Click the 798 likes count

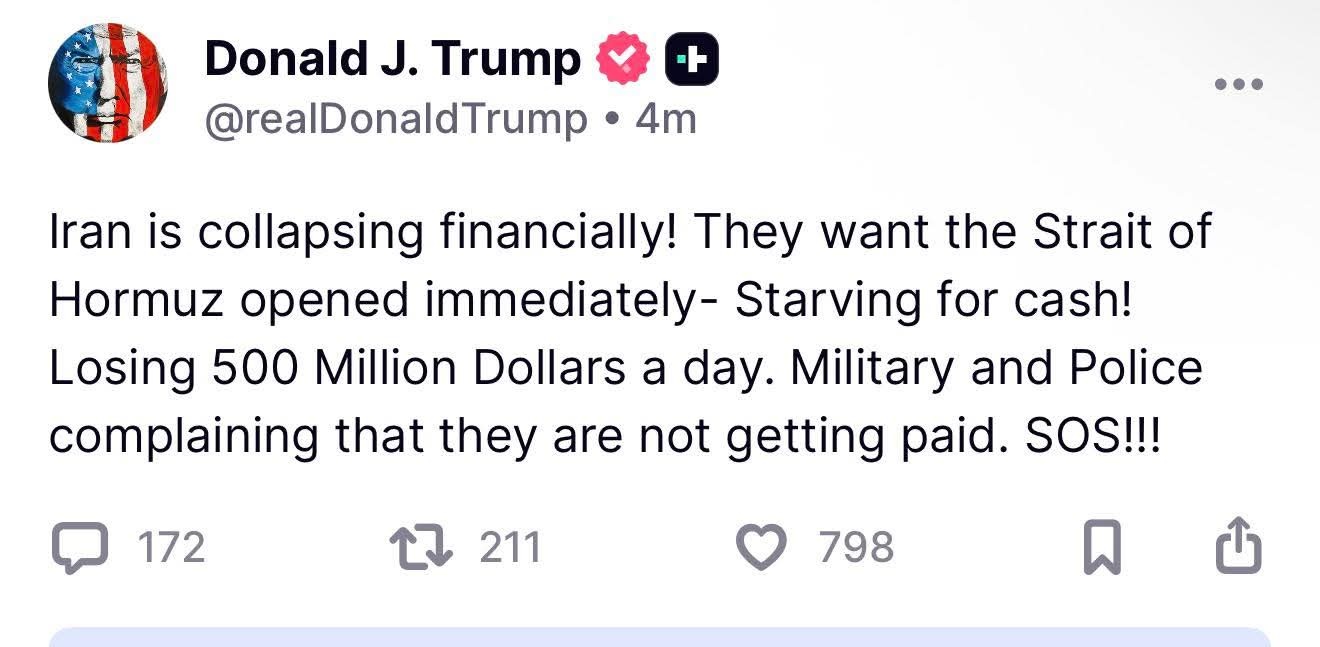tap(855, 548)
